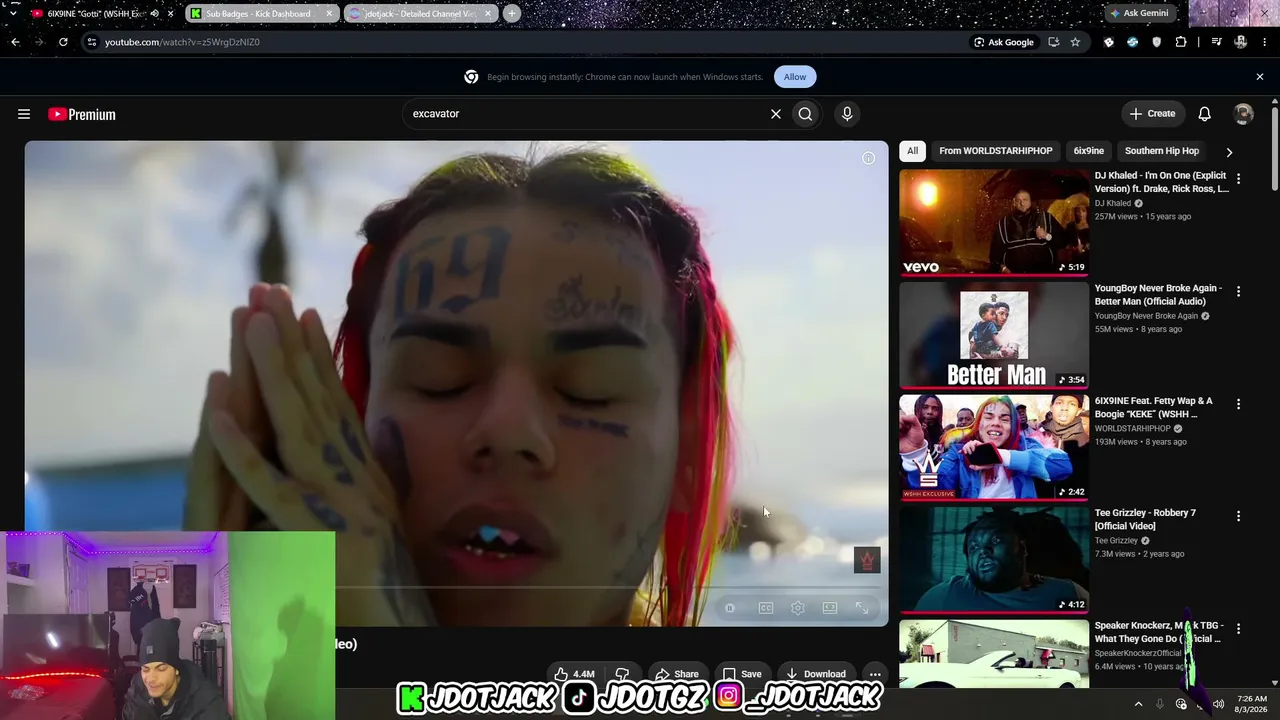Toggle closed captions on the player
1280x720 pixels.
(766, 608)
